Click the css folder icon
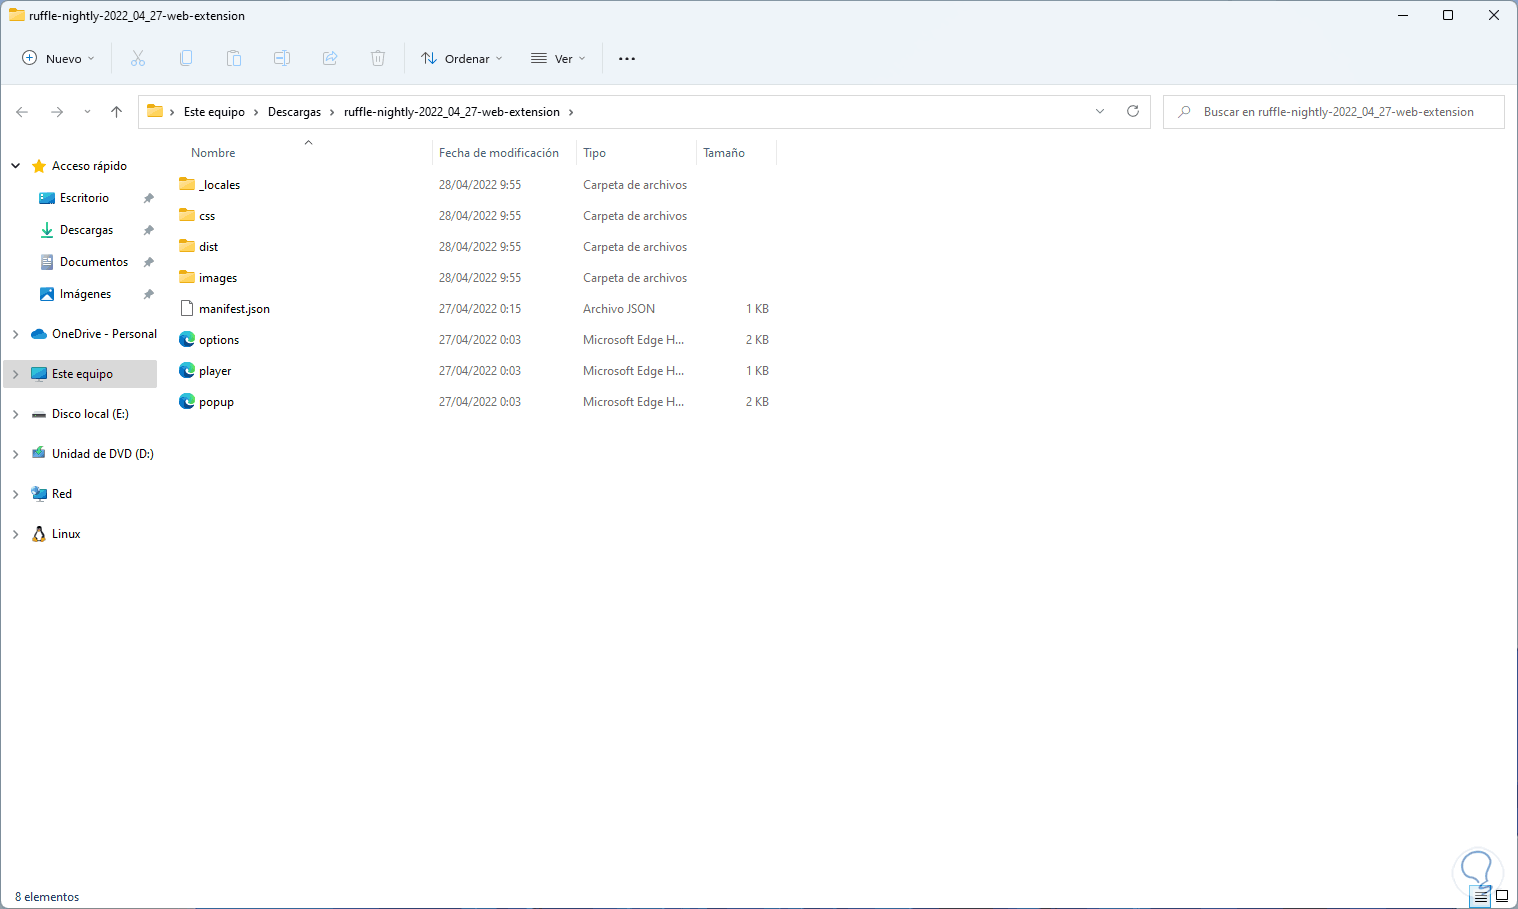This screenshot has width=1518, height=909. [x=187, y=215]
